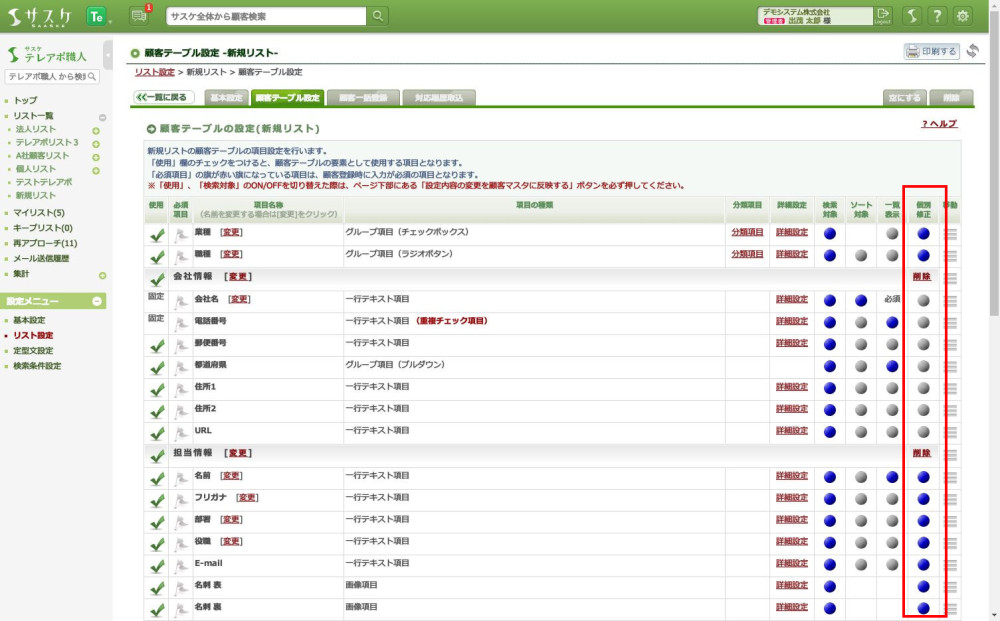Toggle 個別修正 dot for 業種 row
1000x621 pixels.
pos(923,233)
